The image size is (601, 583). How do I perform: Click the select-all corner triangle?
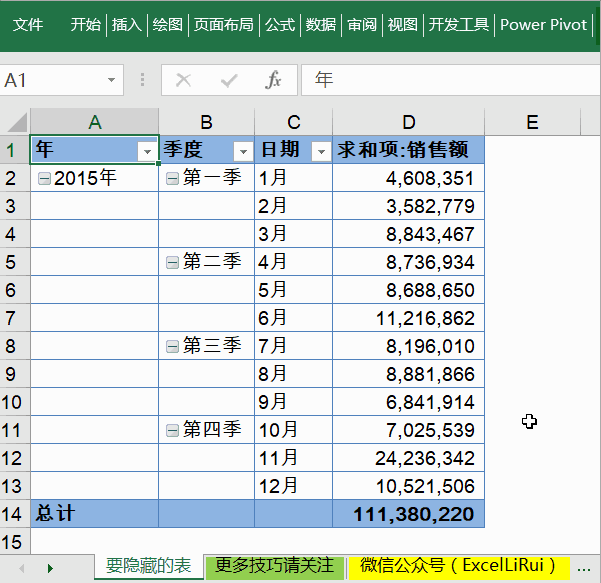tap(17, 123)
